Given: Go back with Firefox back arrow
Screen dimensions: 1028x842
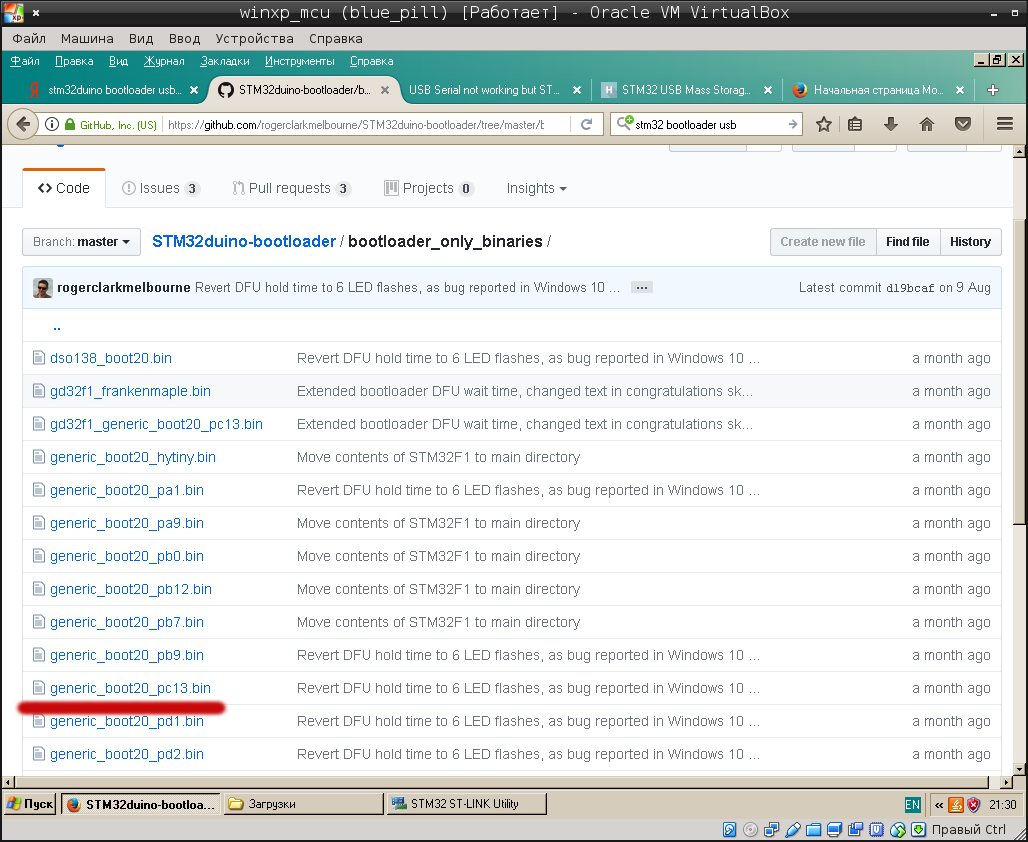Looking at the screenshot, I should pos(22,124).
